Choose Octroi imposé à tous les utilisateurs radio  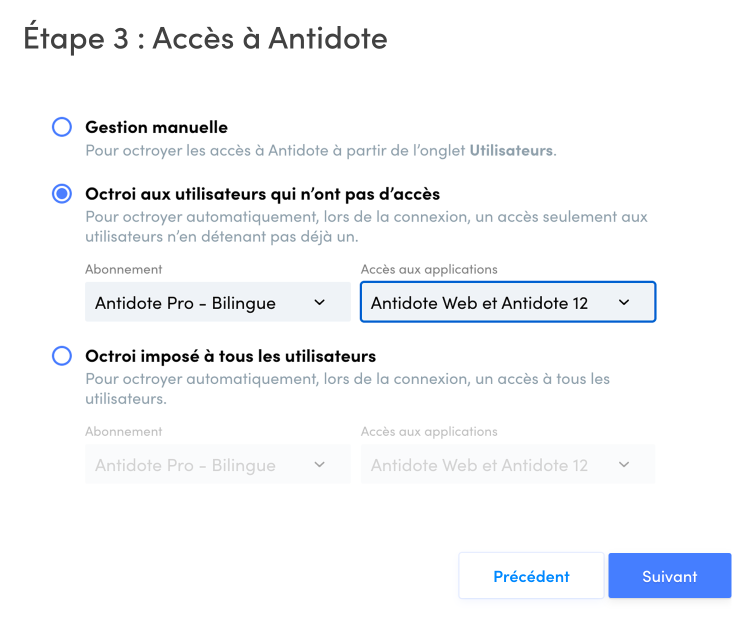pos(62,356)
